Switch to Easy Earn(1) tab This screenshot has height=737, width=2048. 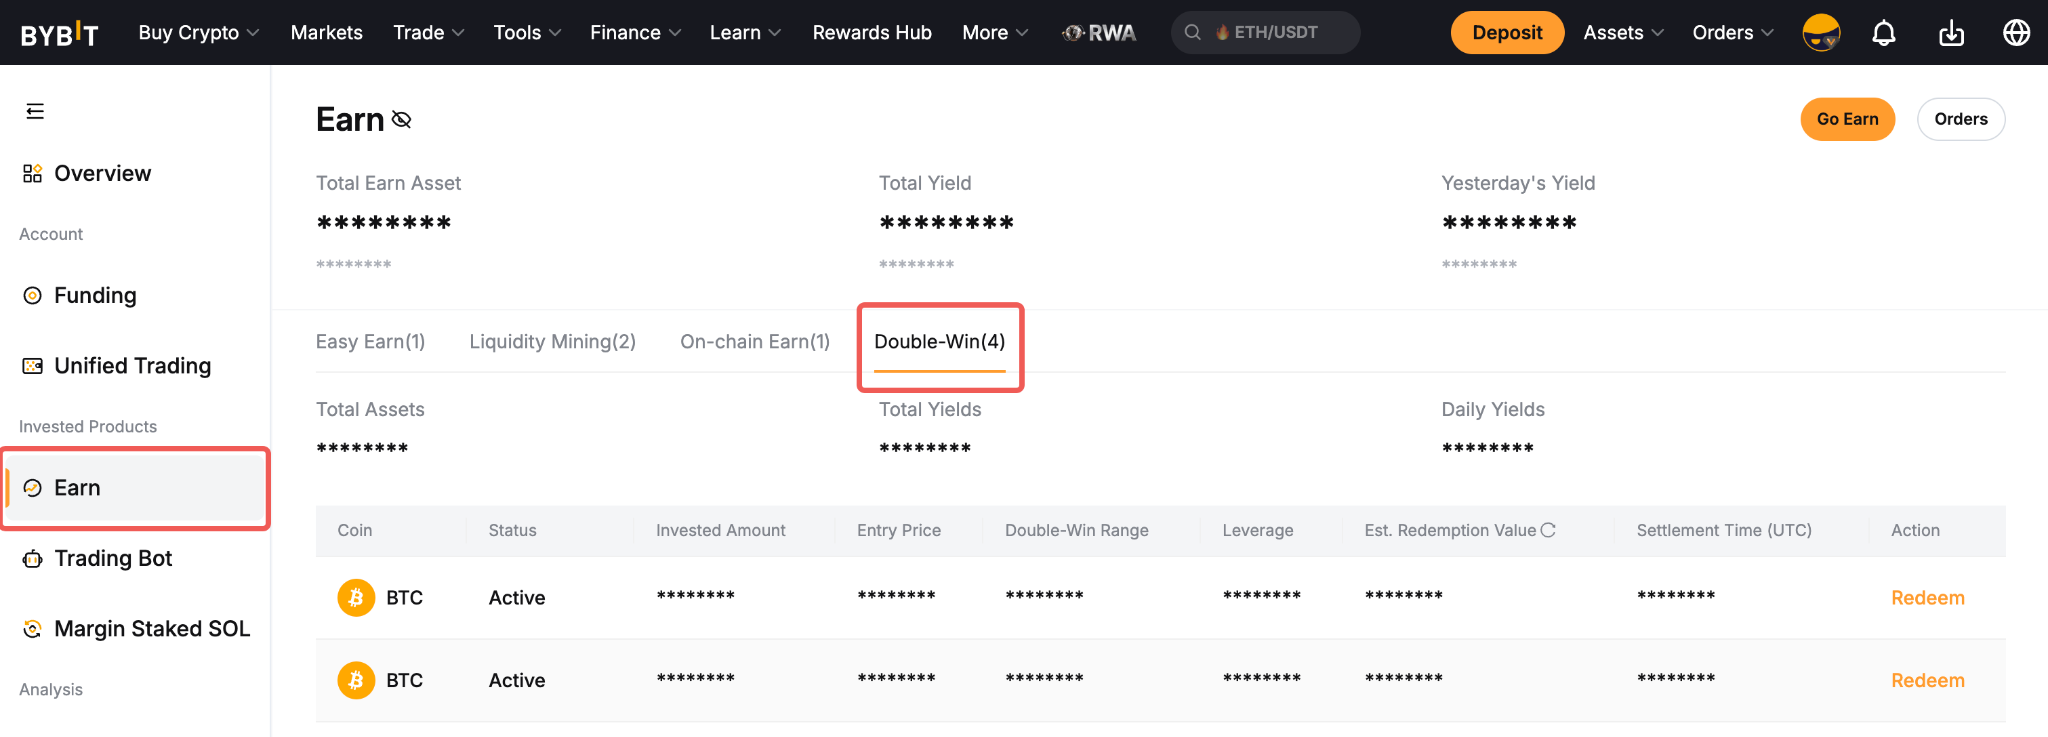[x=371, y=342]
